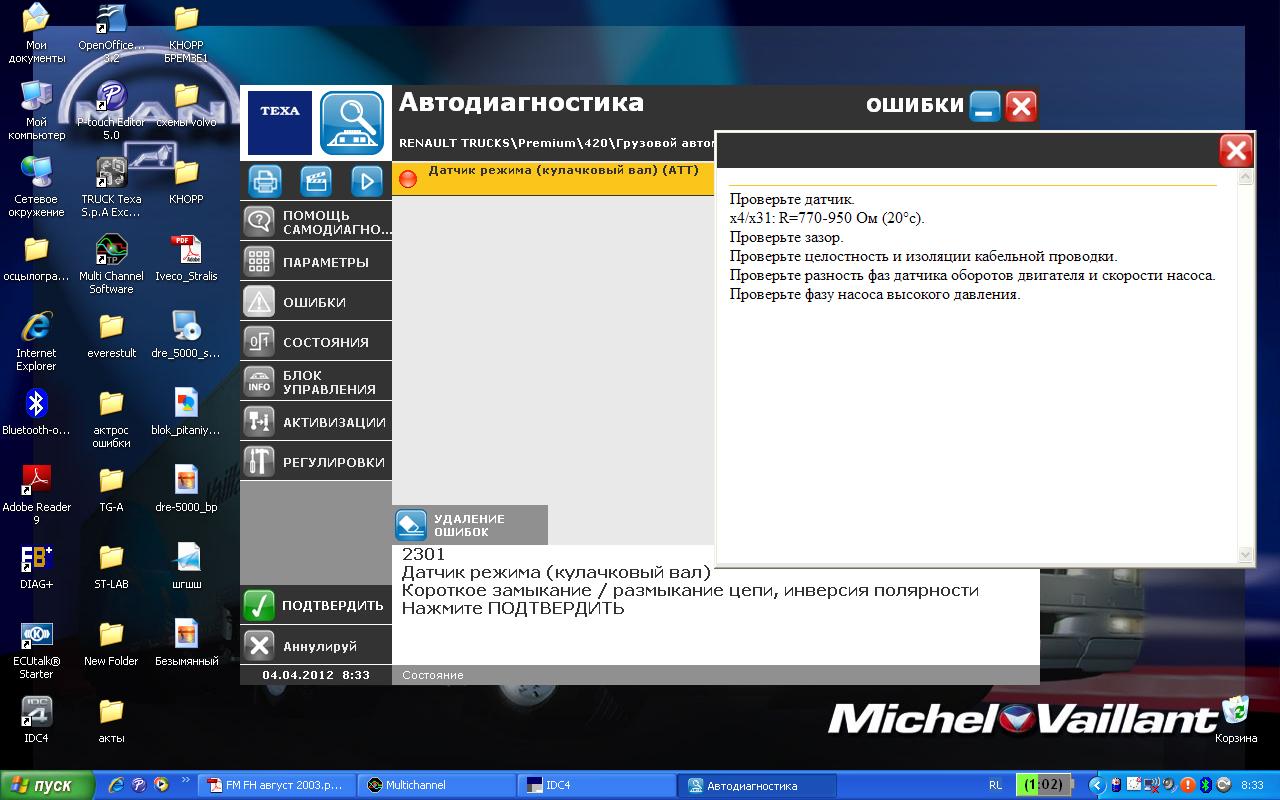Click the vehicle magnifier autodiagnosis icon
This screenshot has width=1280, height=800.
[352, 123]
